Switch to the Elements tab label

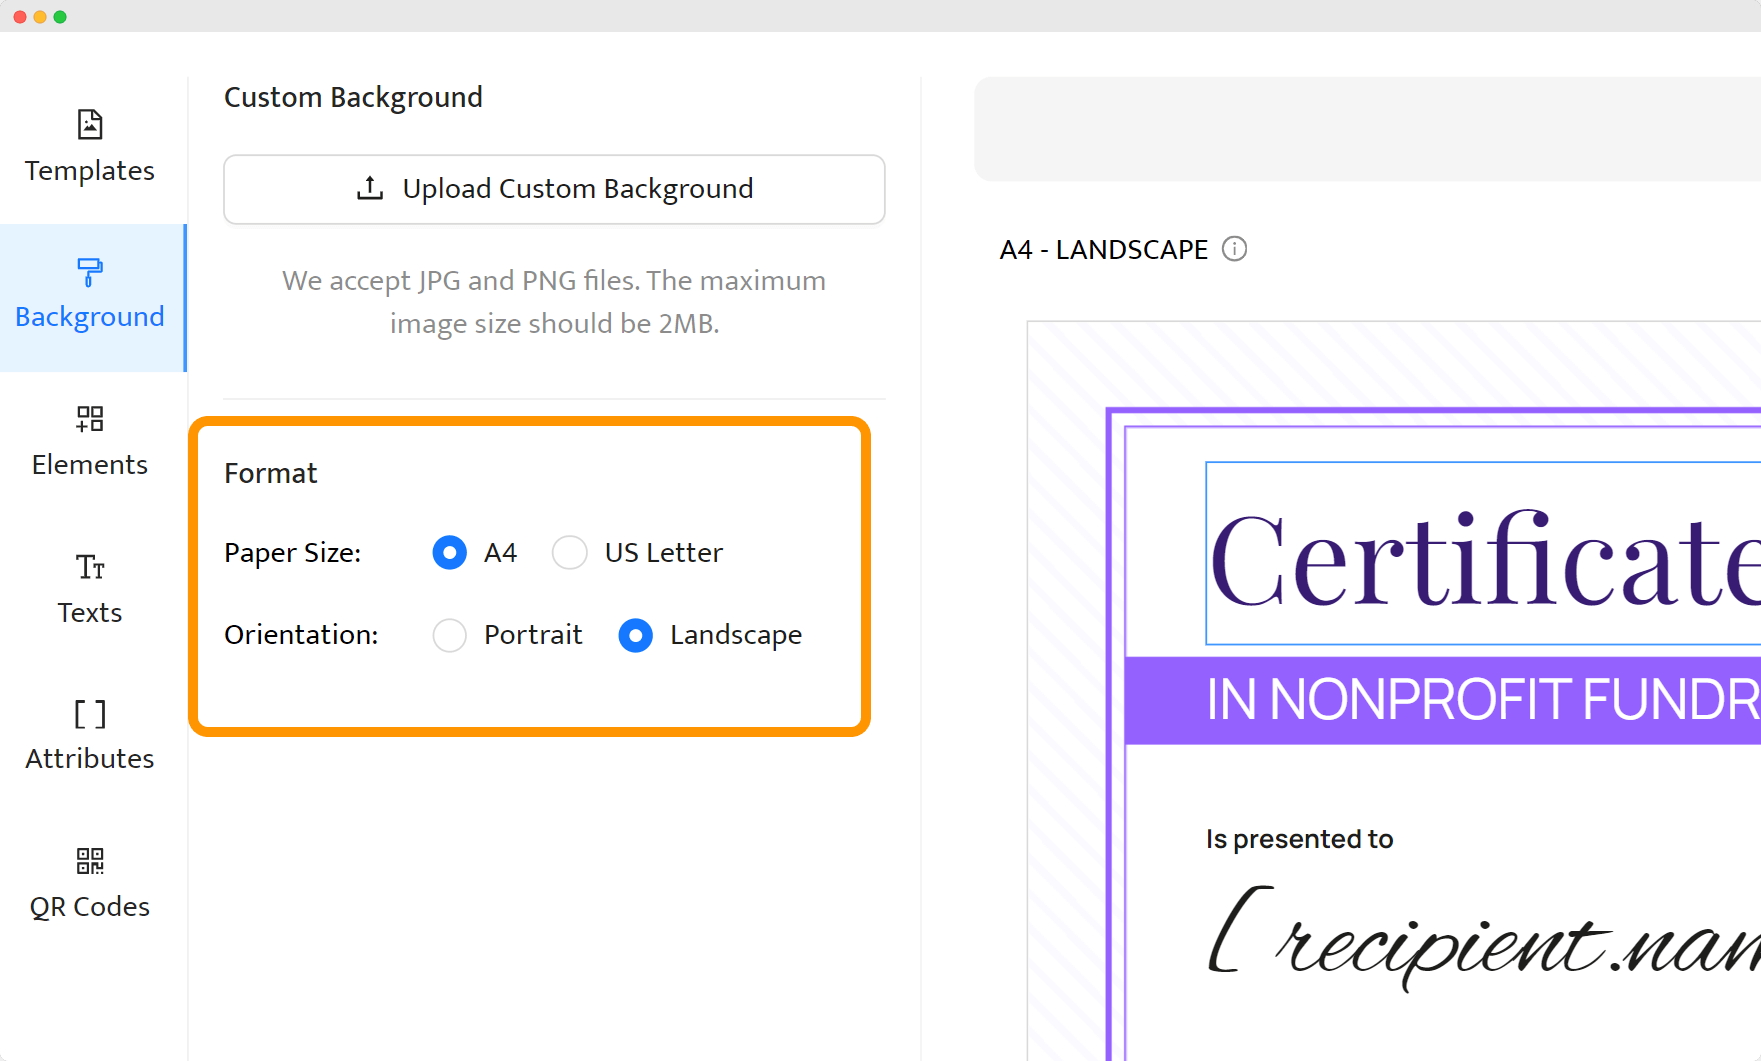tap(90, 465)
